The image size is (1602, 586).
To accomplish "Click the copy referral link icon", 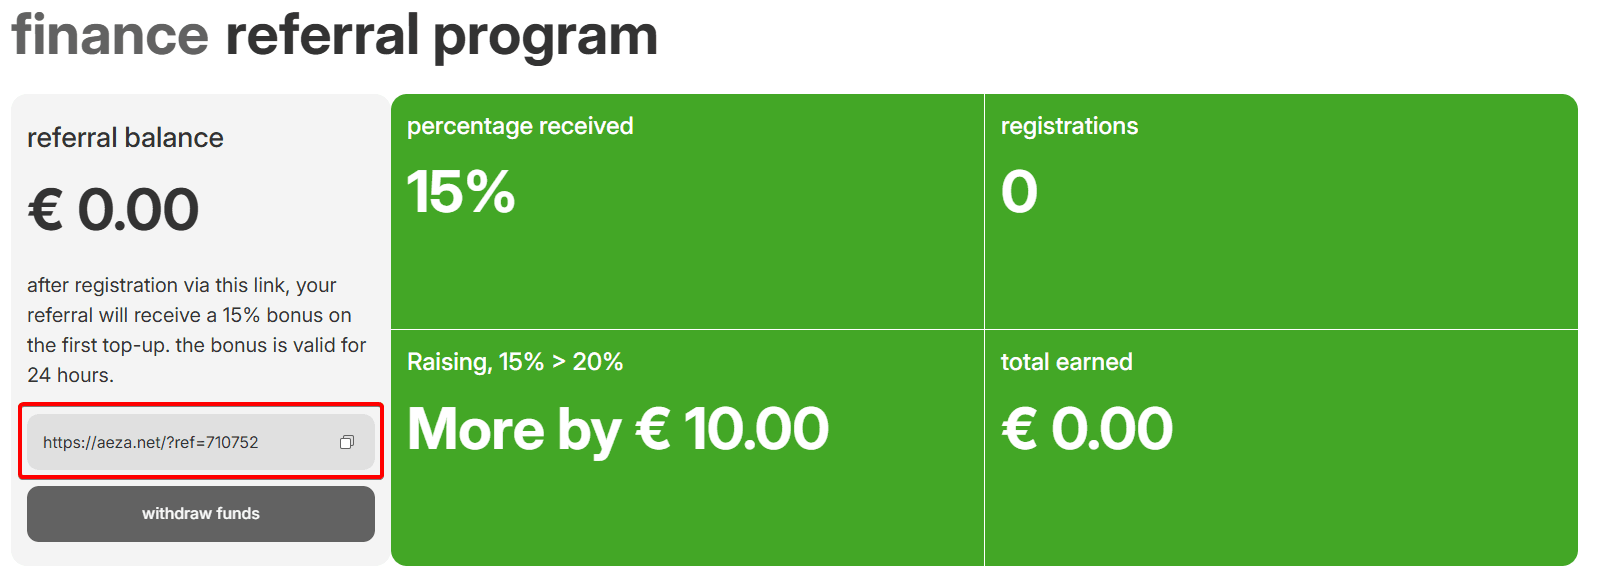I will [x=347, y=442].
